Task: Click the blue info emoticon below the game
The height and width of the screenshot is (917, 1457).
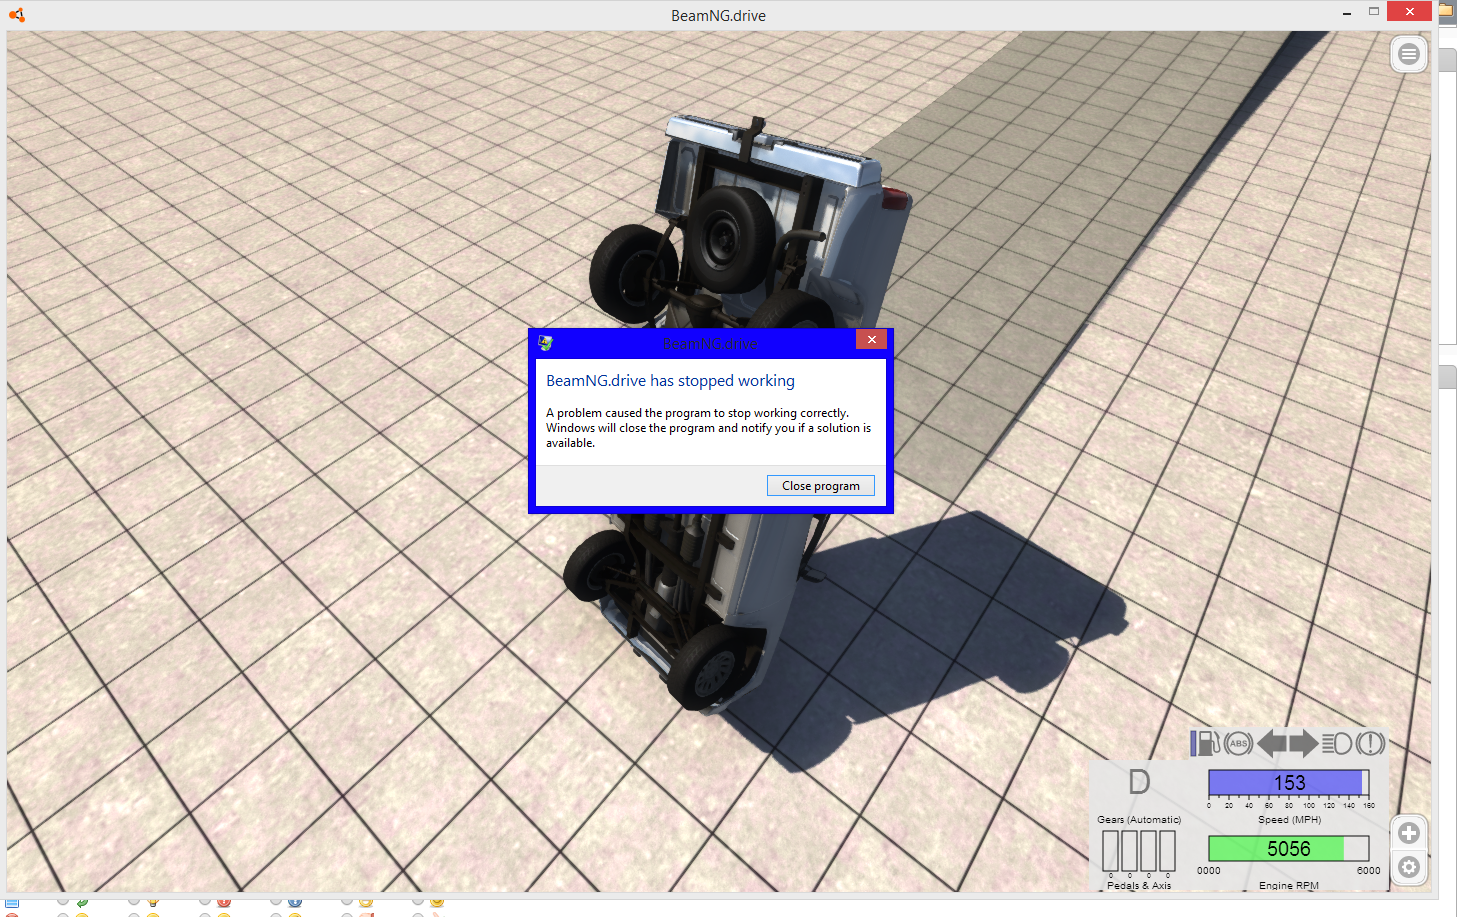Action: (295, 901)
